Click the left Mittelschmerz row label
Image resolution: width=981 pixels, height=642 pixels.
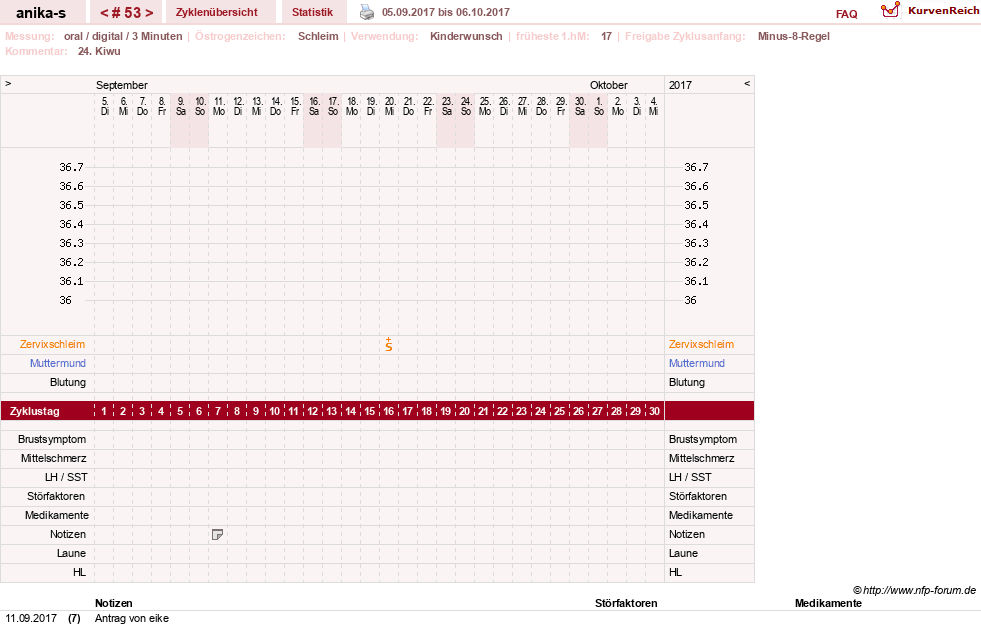pos(53,458)
